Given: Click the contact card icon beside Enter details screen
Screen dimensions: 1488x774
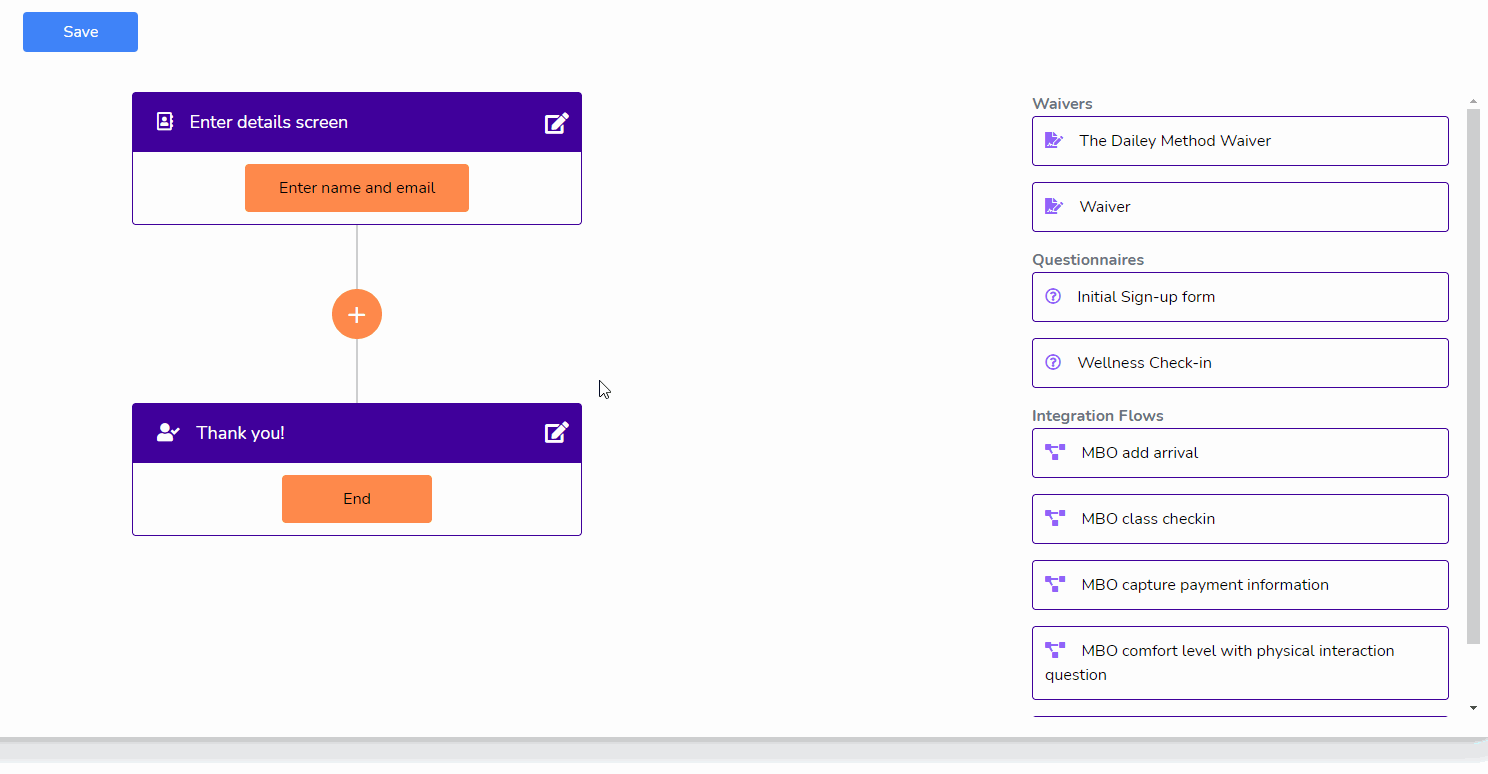Looking at the screenshot, I should (165, 122).
